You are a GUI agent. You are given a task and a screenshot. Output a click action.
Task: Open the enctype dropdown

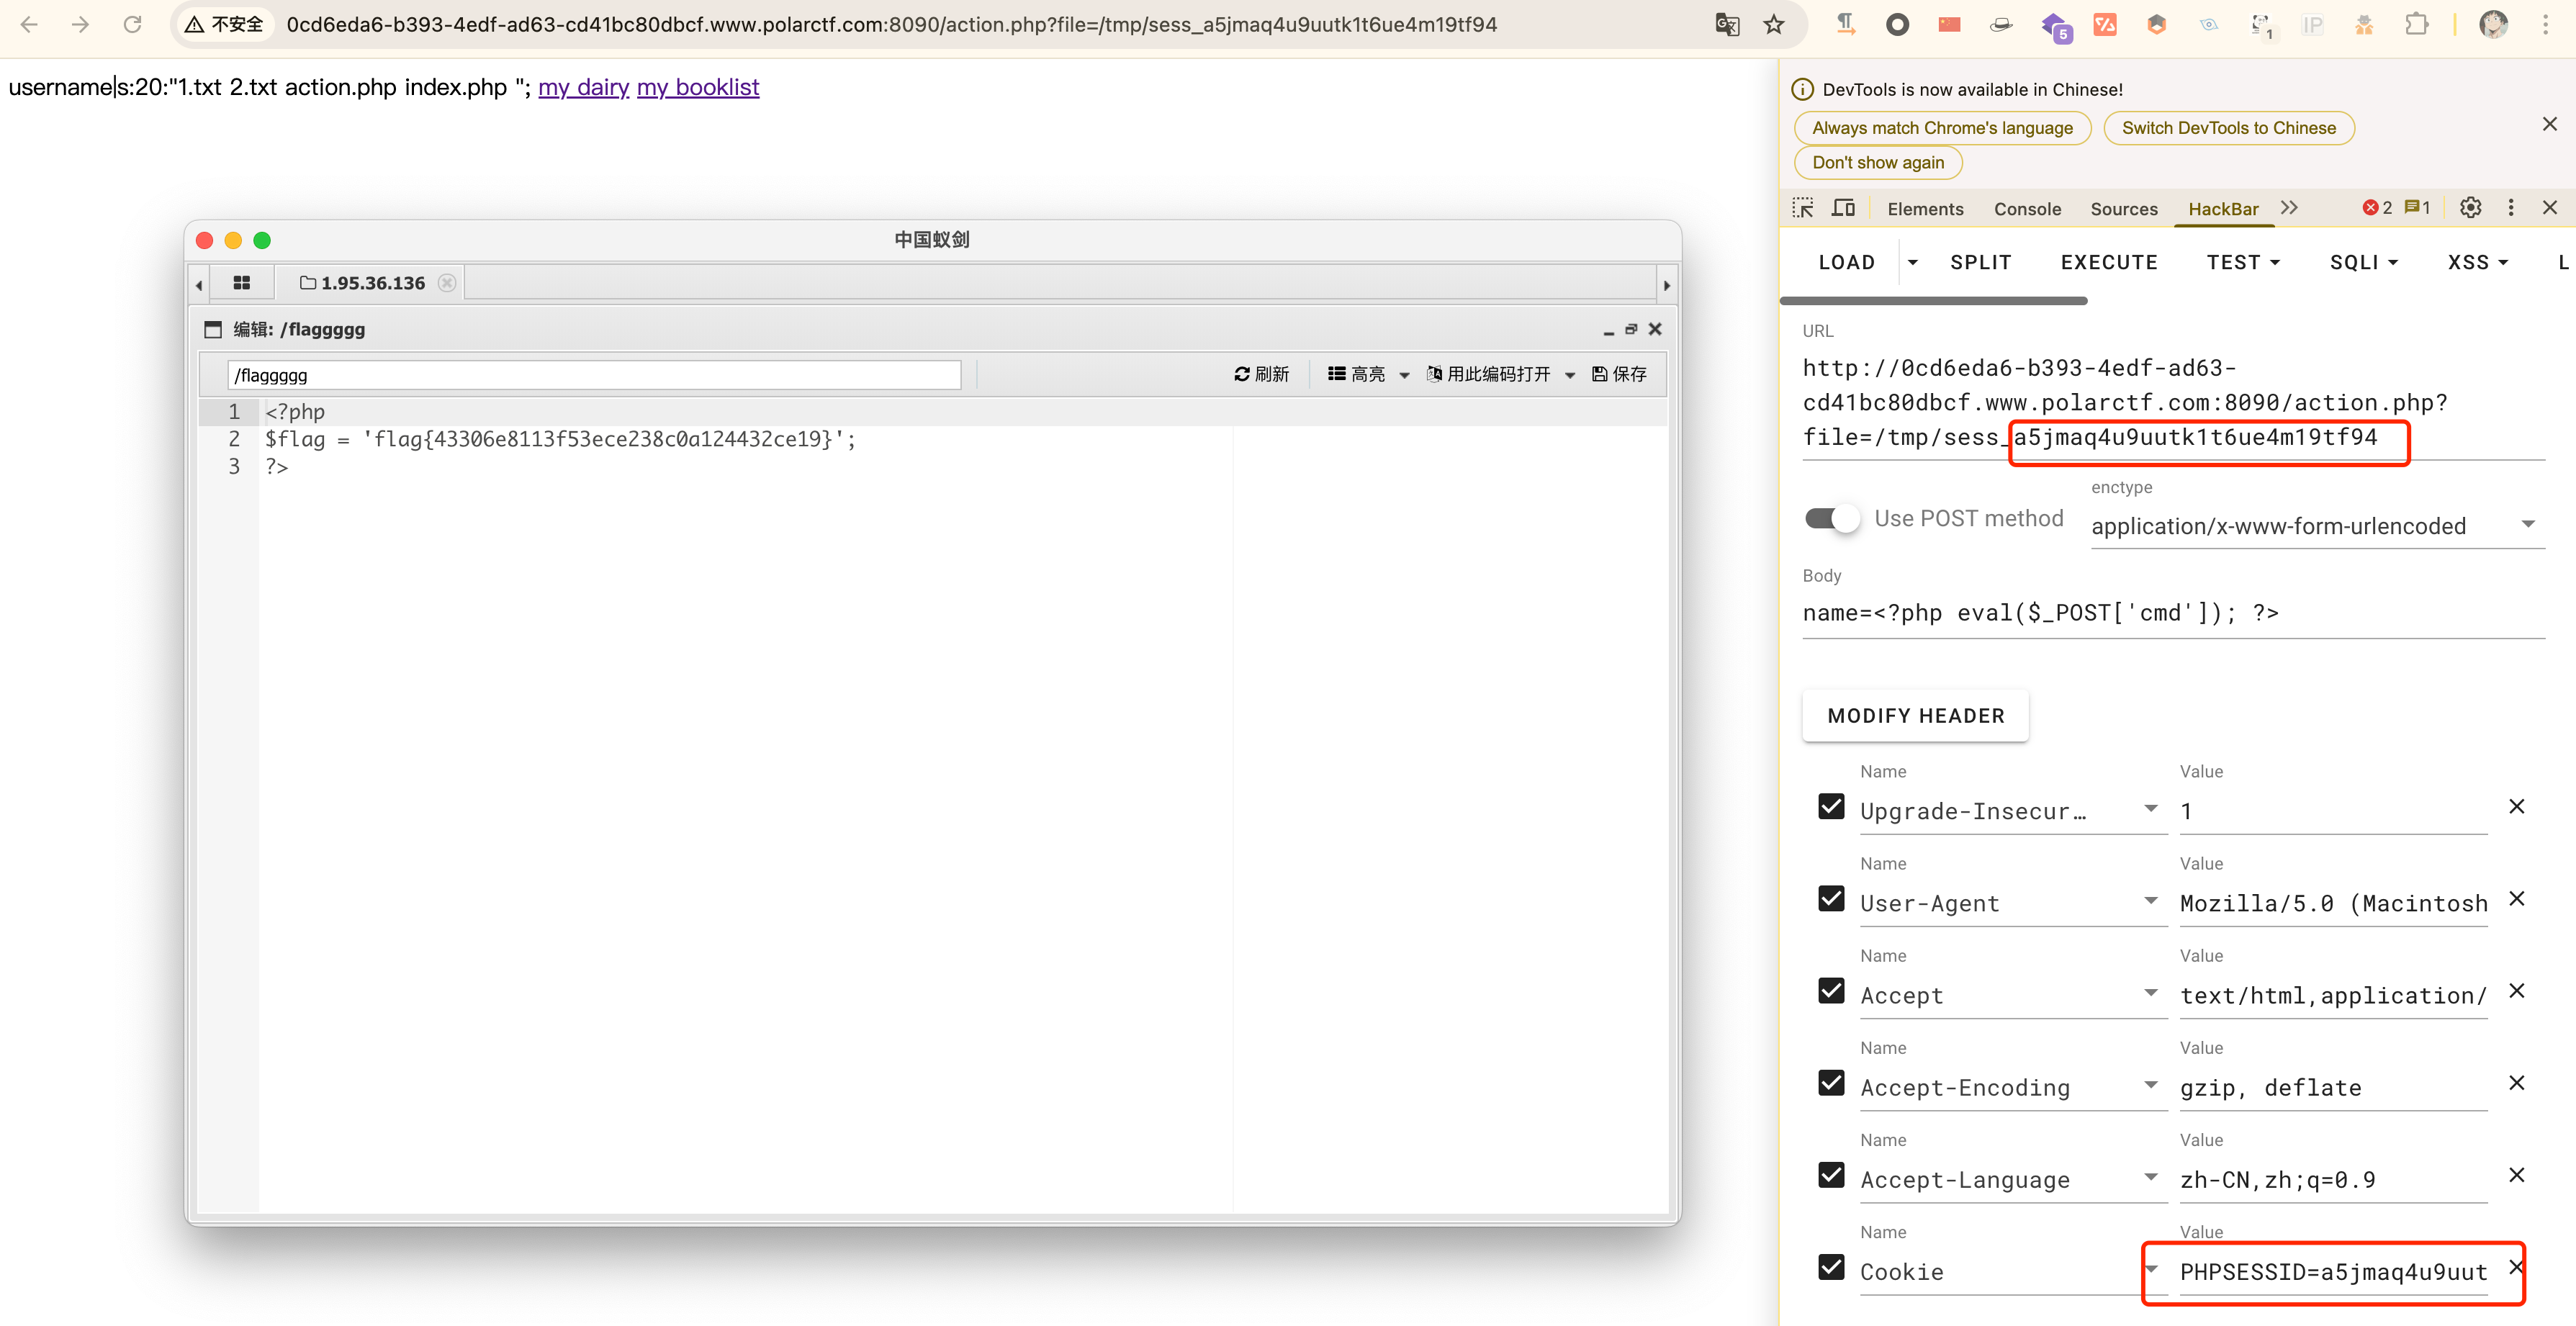pyautogui.click(x=2315, y=526)
